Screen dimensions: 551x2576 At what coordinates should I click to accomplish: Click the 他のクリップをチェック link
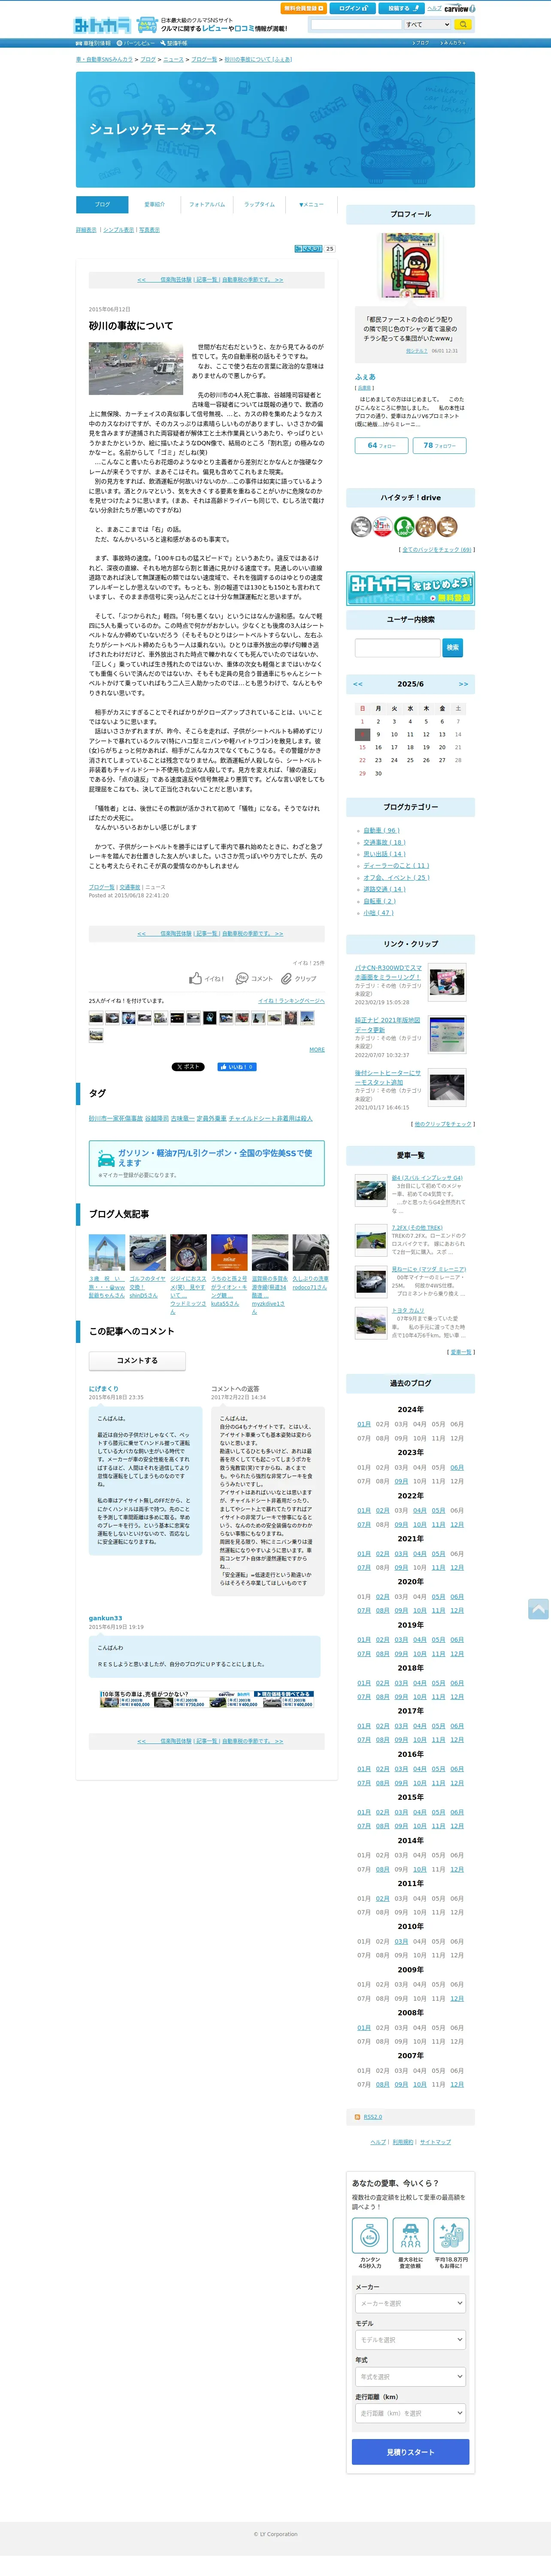point(442,1123)
